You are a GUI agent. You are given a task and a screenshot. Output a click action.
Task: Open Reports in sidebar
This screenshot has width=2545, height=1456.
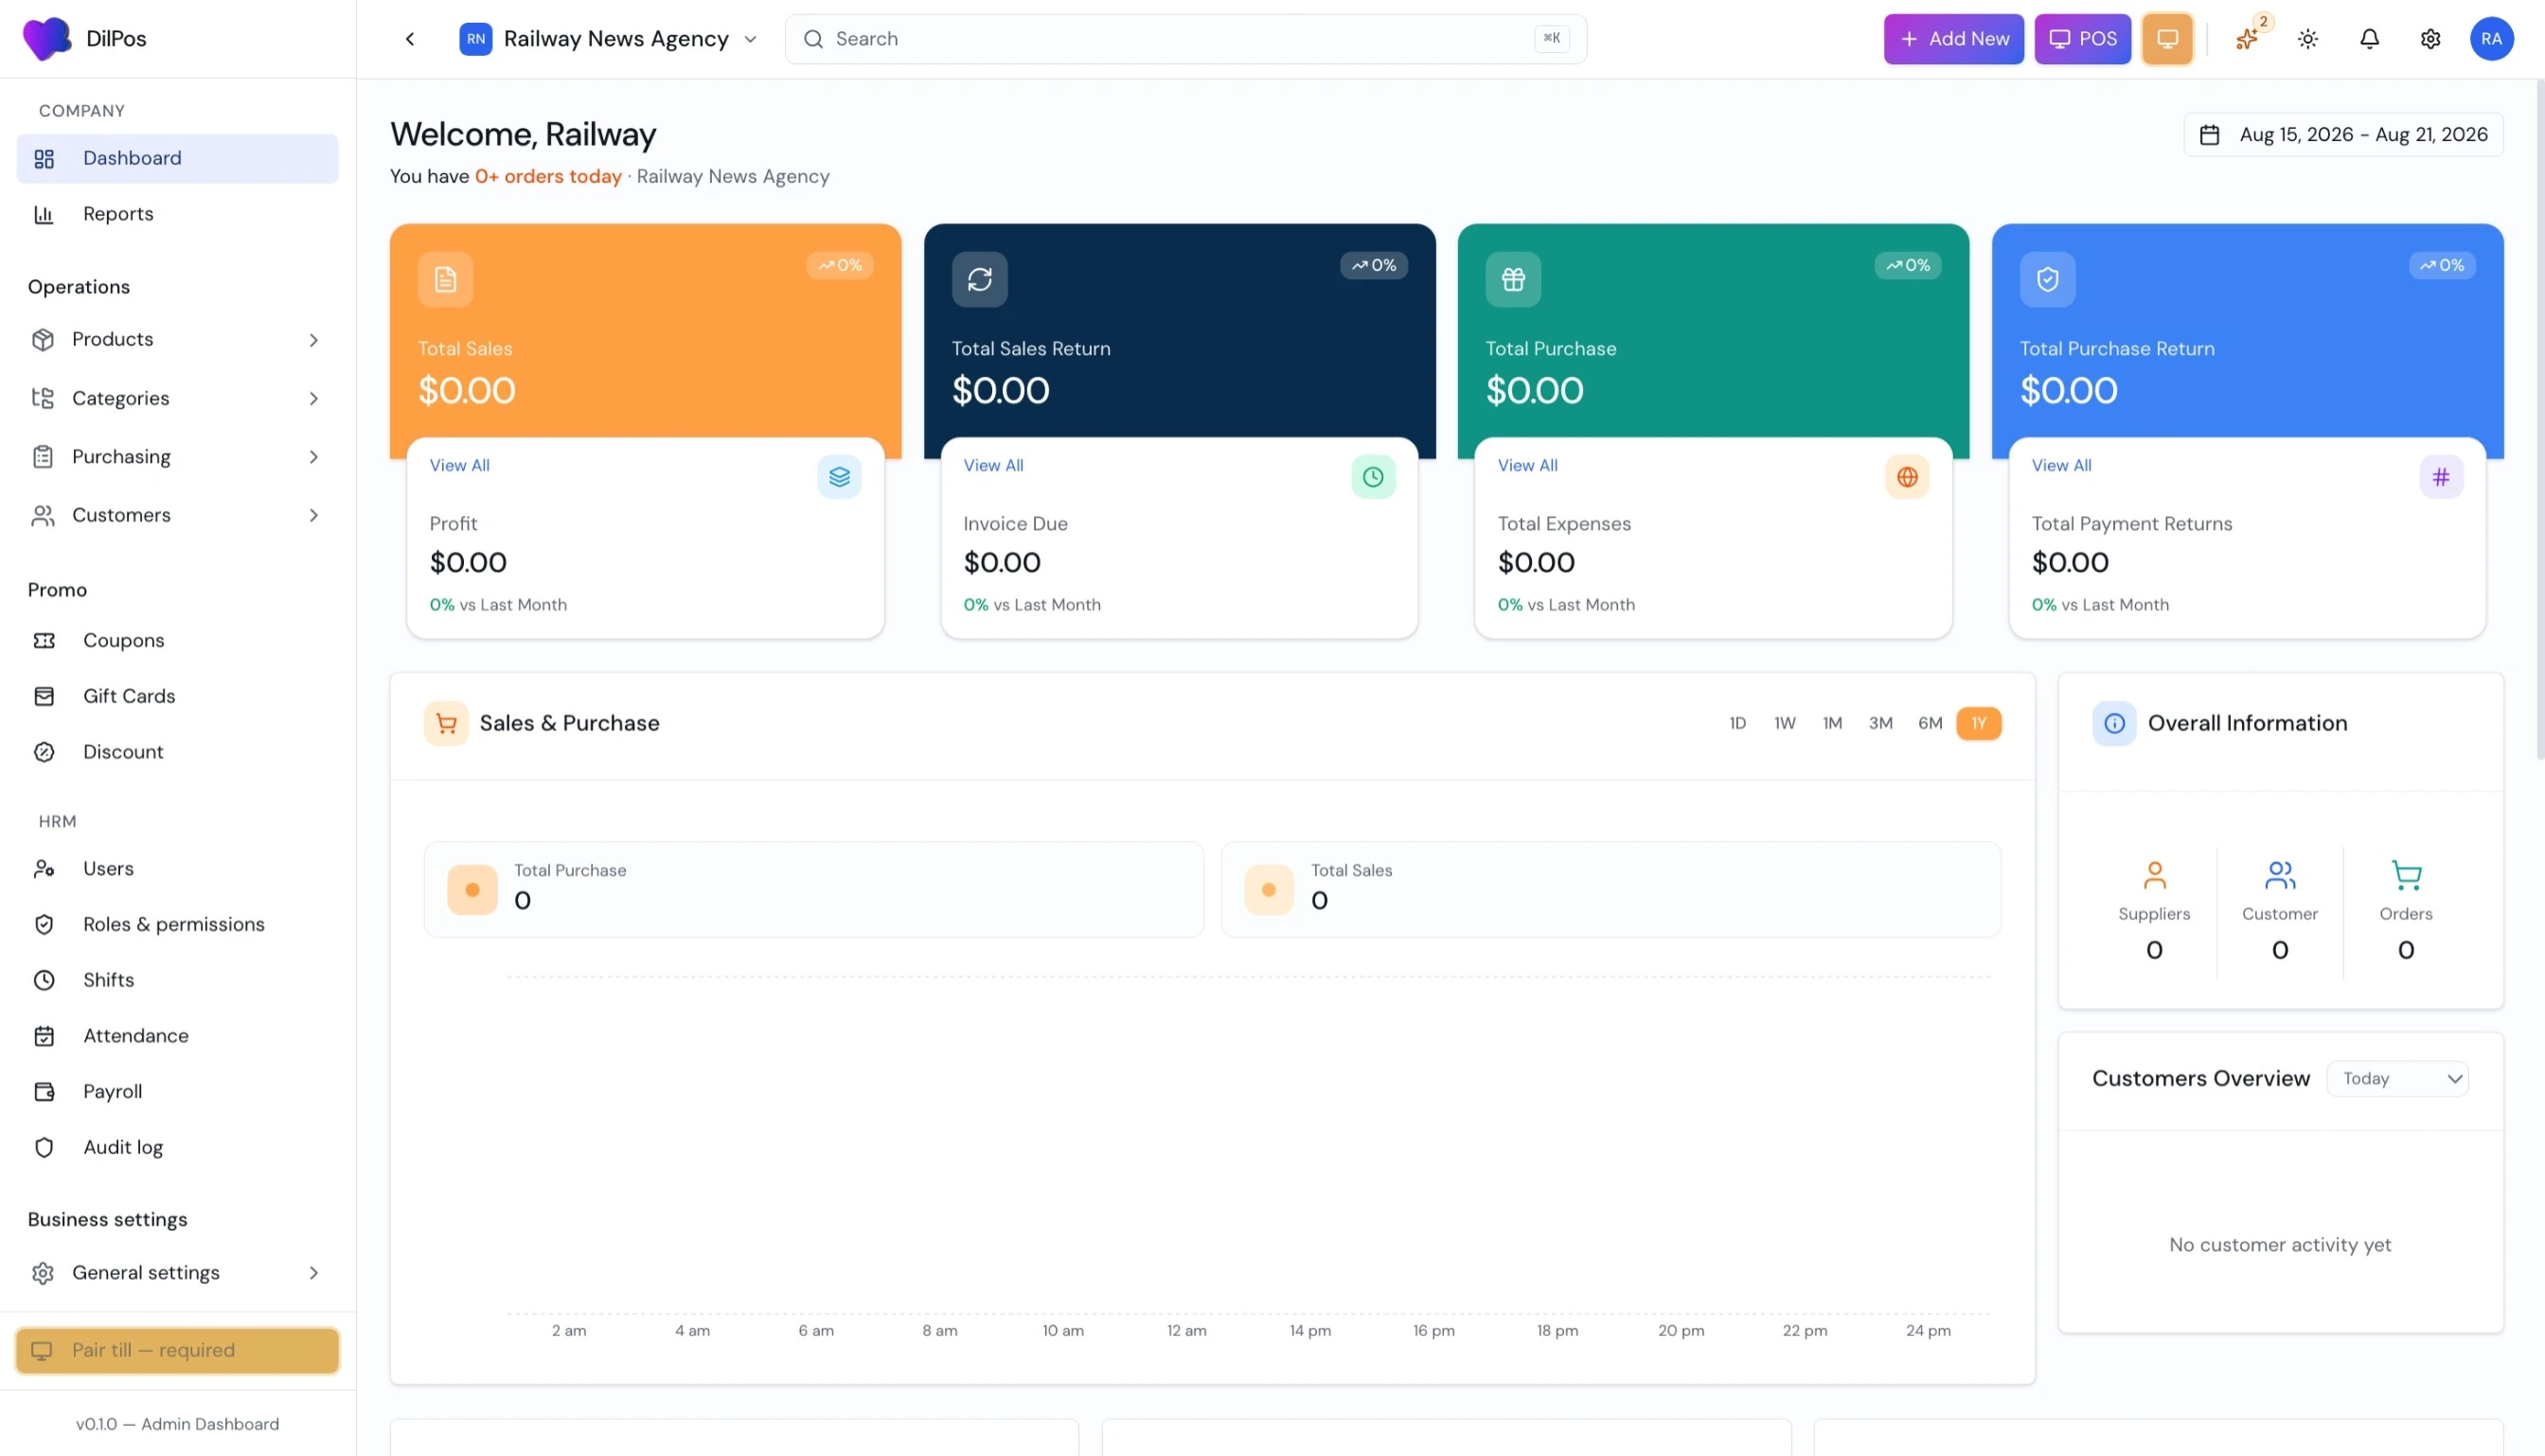[x=177, y=214]
